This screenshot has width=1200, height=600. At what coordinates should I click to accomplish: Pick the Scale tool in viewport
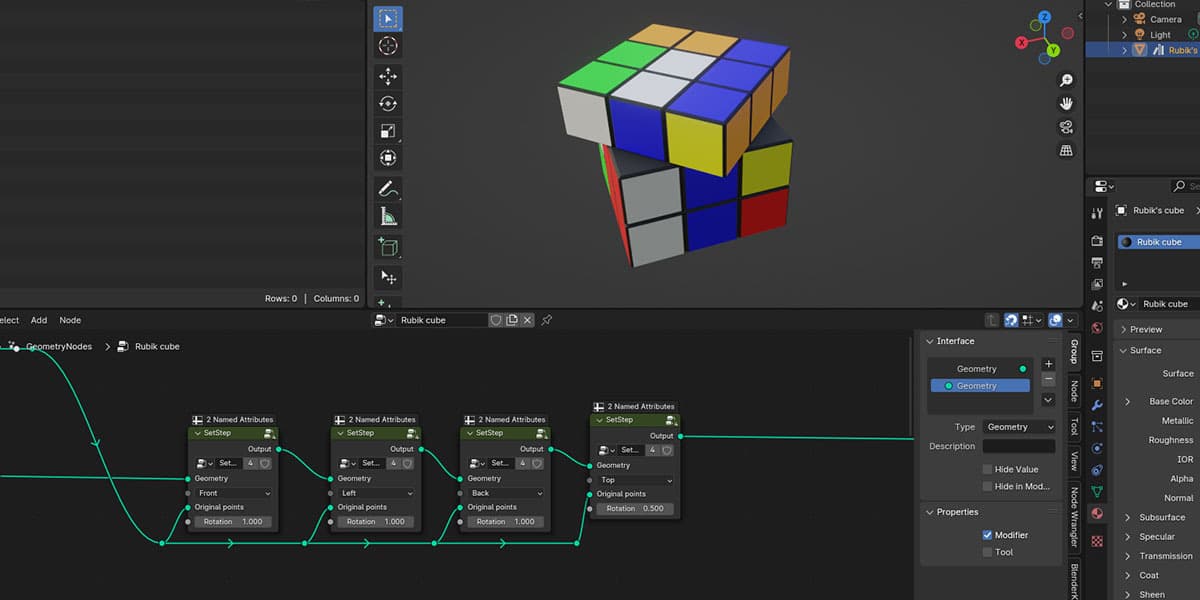pos(388,131)
